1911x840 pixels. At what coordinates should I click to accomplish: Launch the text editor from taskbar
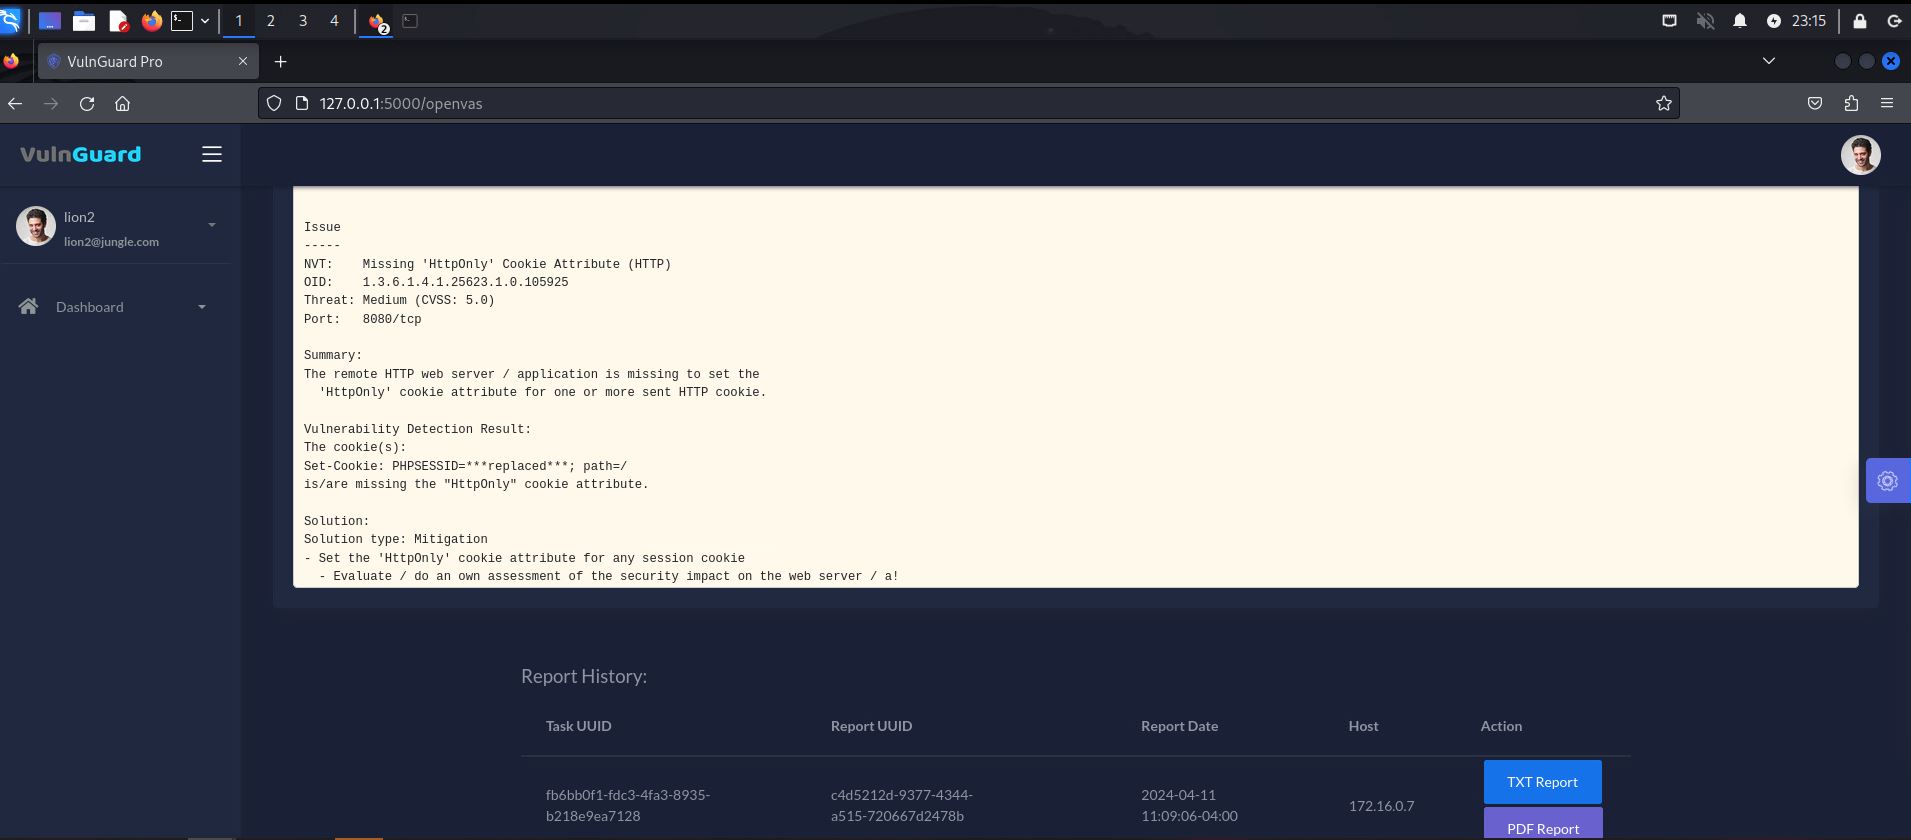pos(118,20)
